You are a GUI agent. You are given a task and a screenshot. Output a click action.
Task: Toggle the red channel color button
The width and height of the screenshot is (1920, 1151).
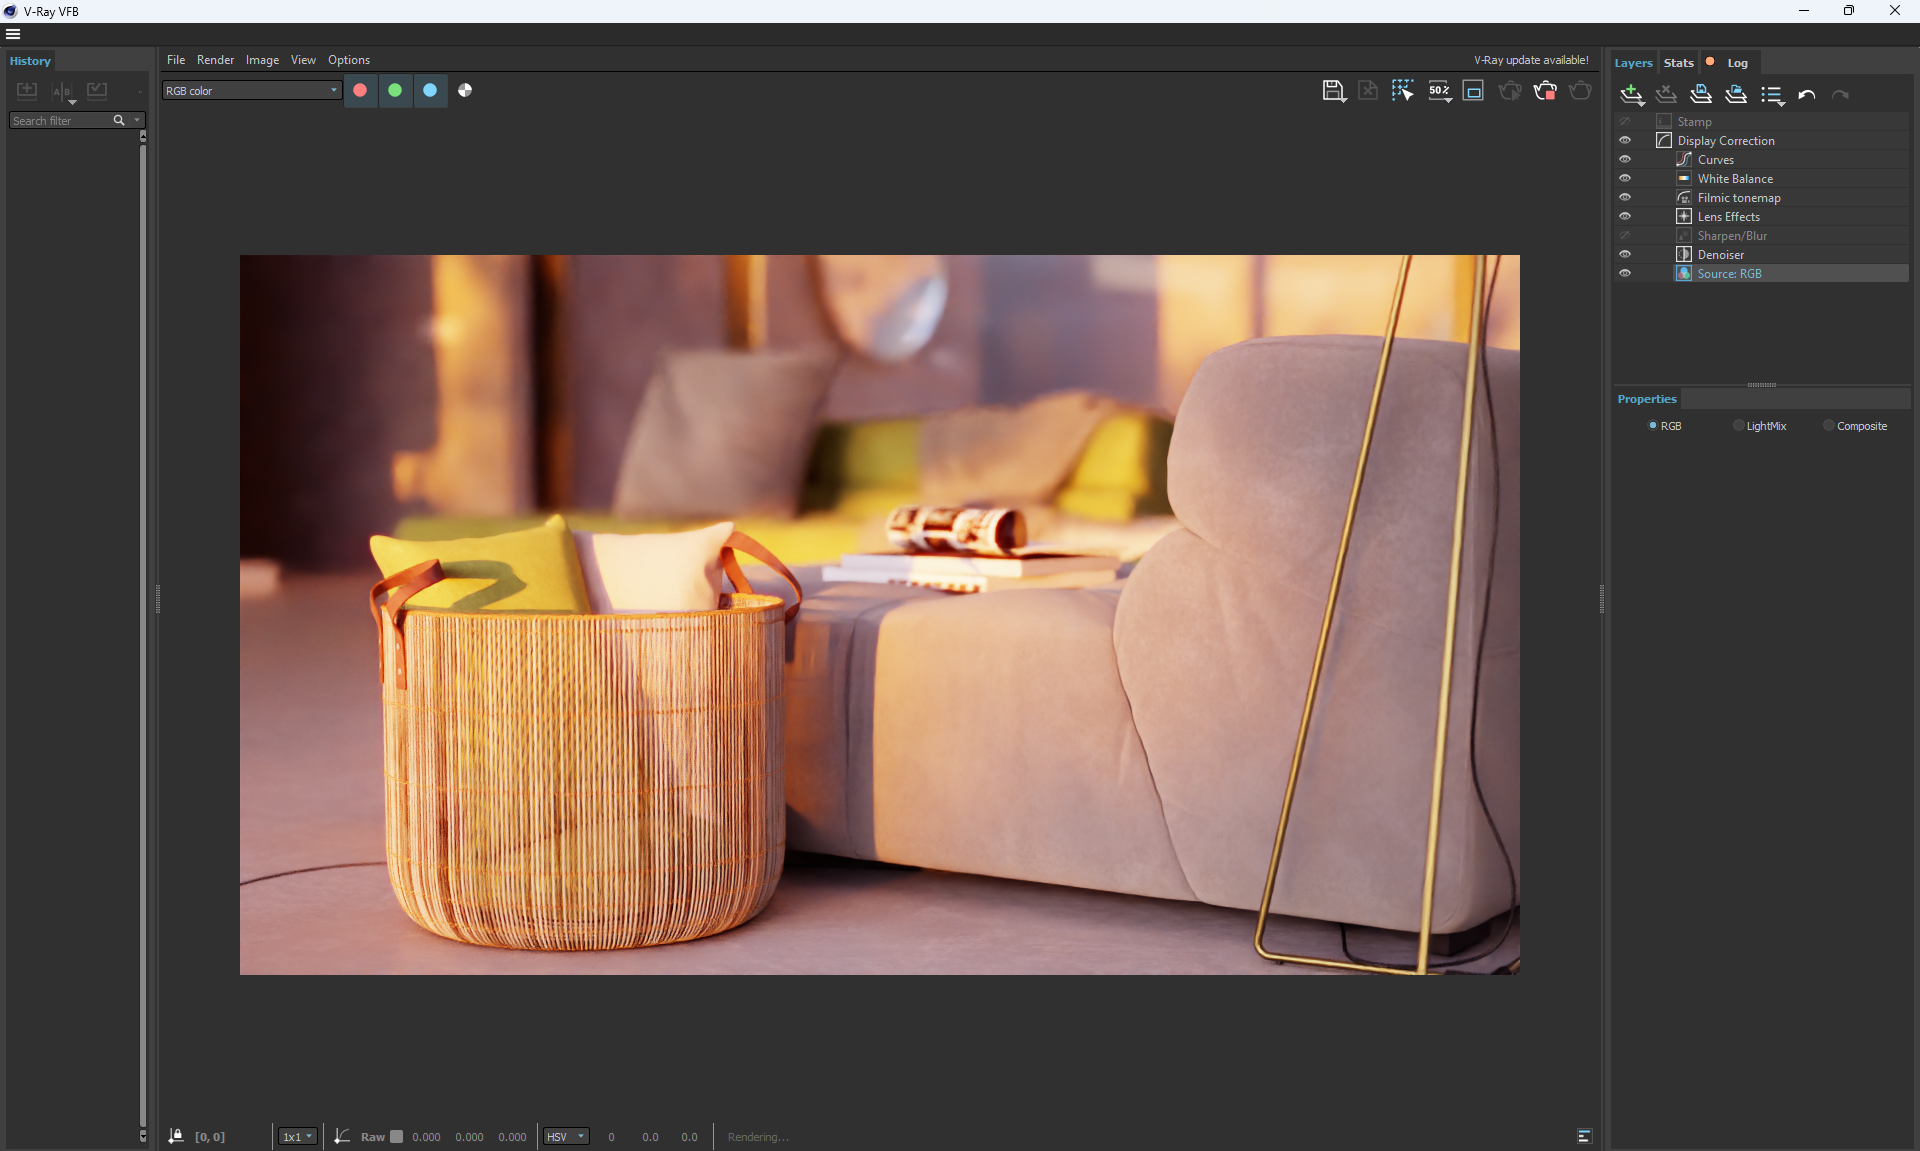[360, 90]
